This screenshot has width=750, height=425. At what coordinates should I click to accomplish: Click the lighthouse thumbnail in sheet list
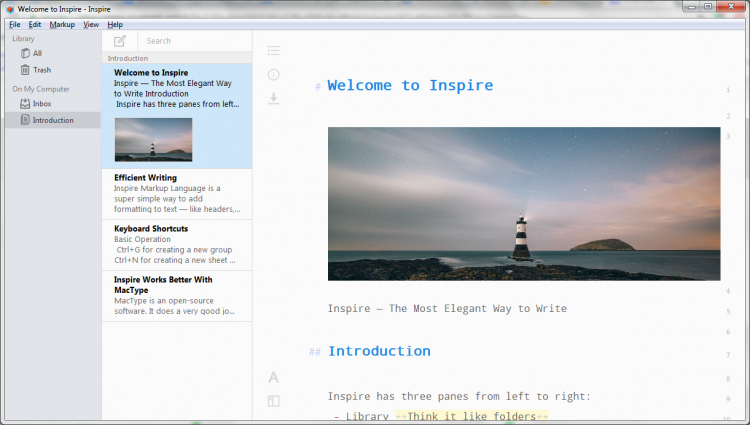tap(154, 140)
